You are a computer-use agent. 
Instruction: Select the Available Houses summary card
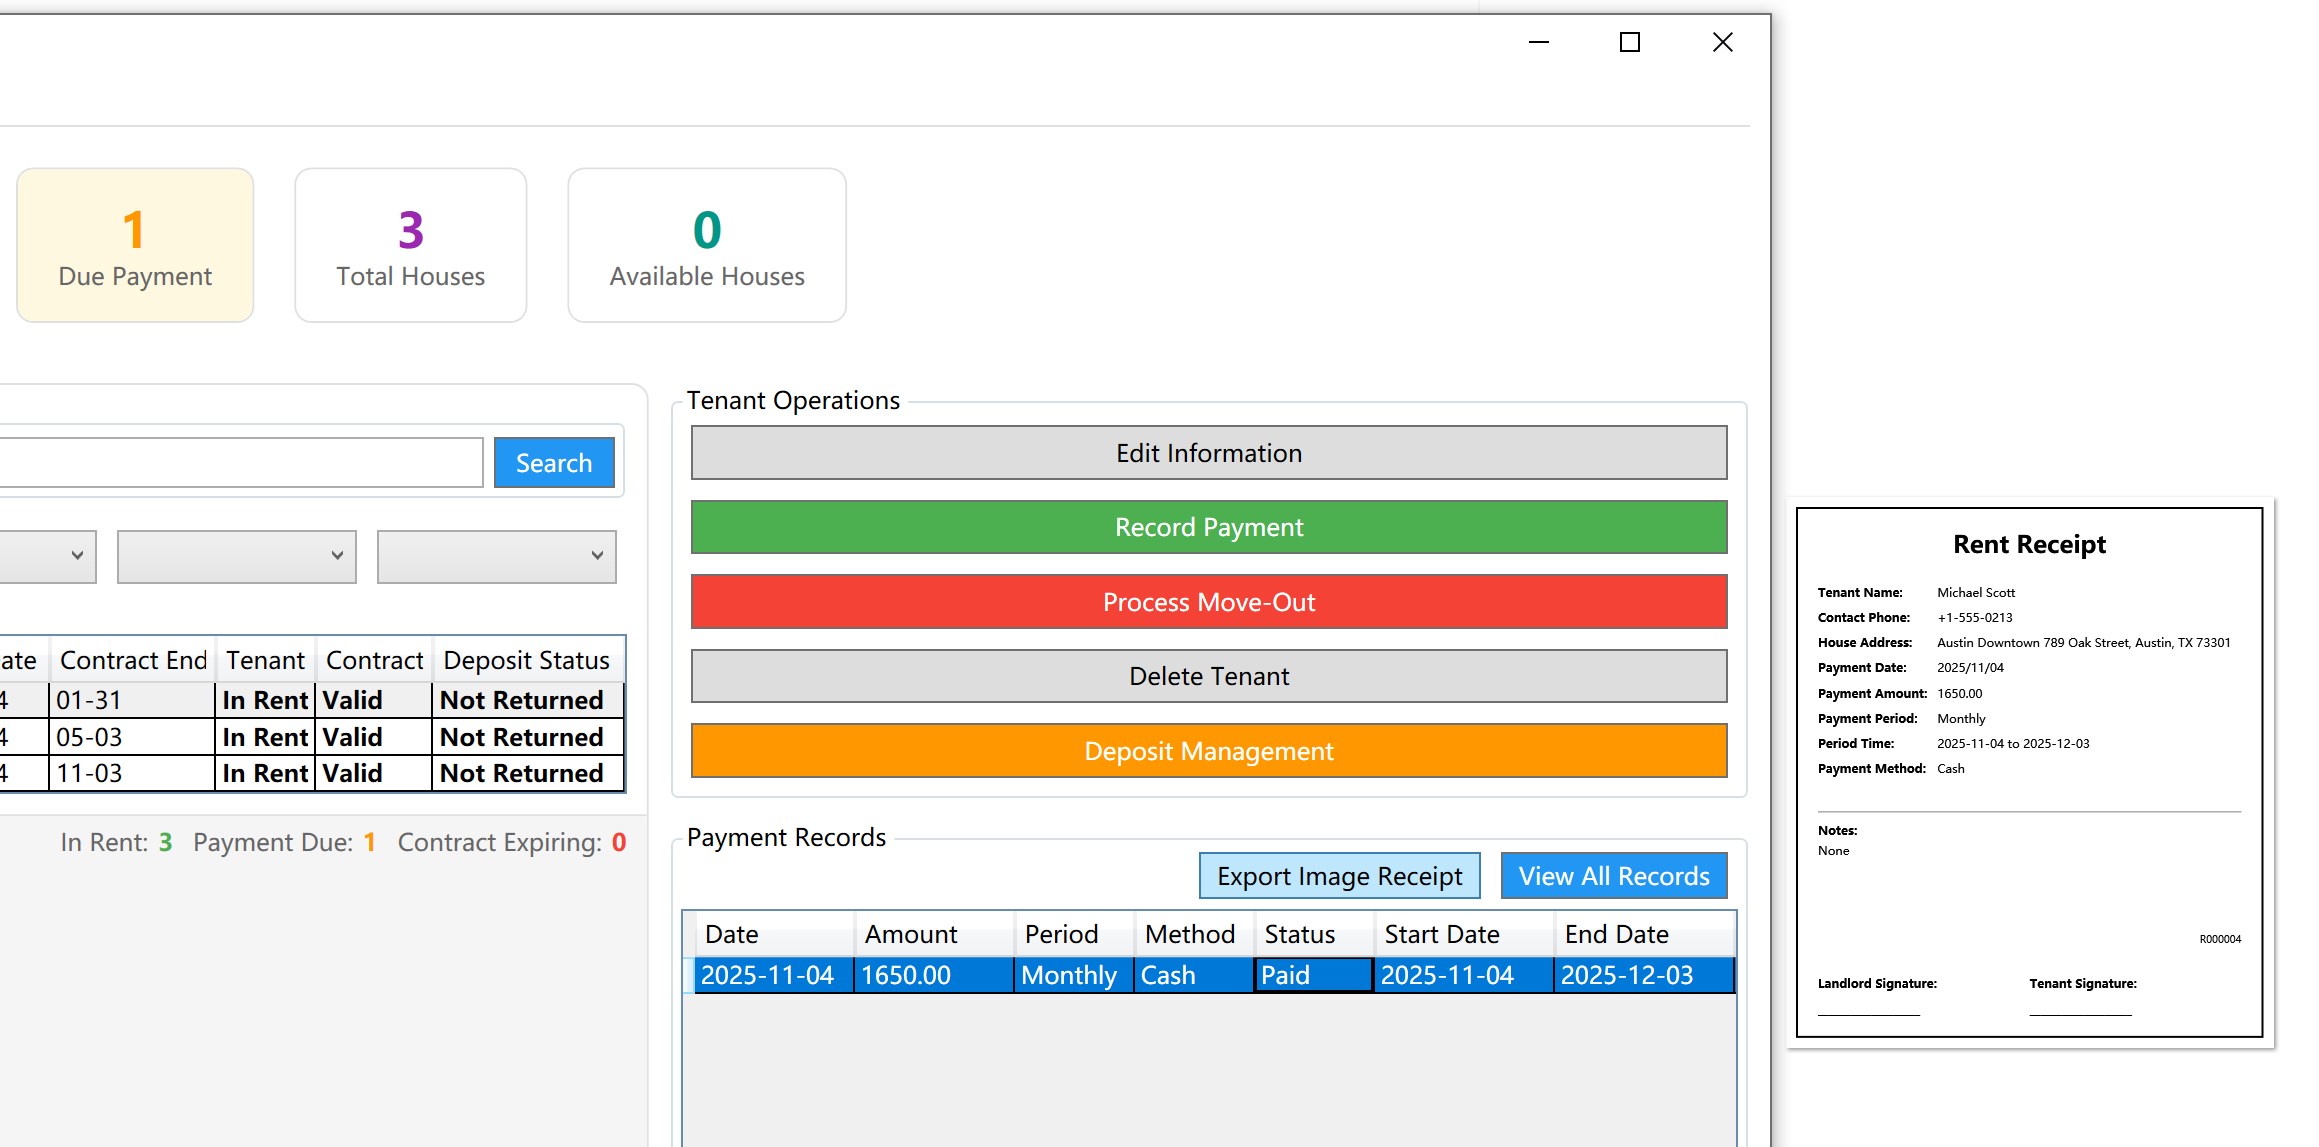click(706, 243)
